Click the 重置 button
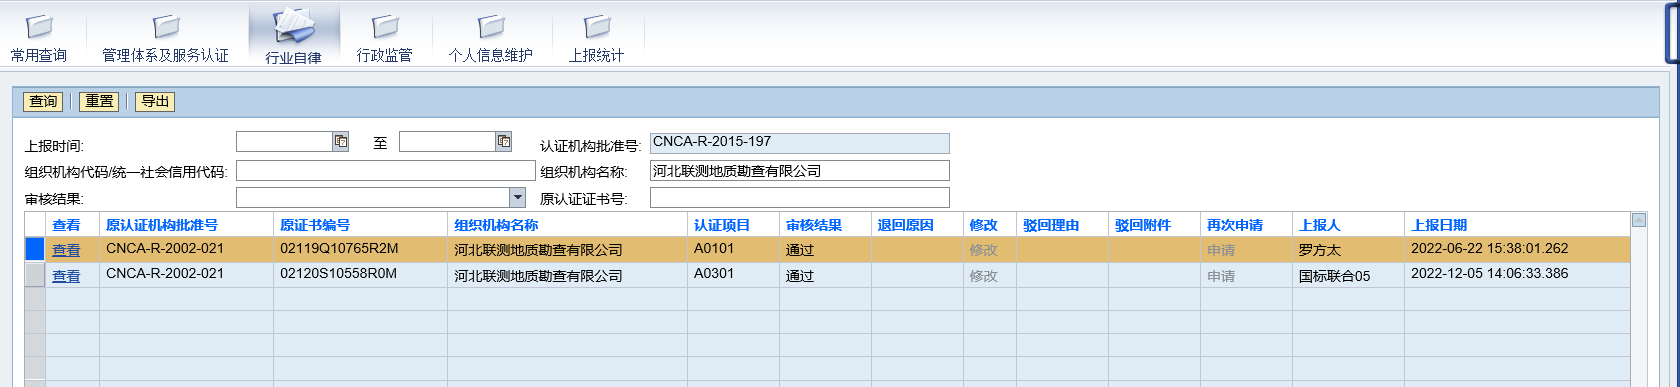Image resolution: width=1680 pixels, height=387 pixels. (x=99, y=101)
